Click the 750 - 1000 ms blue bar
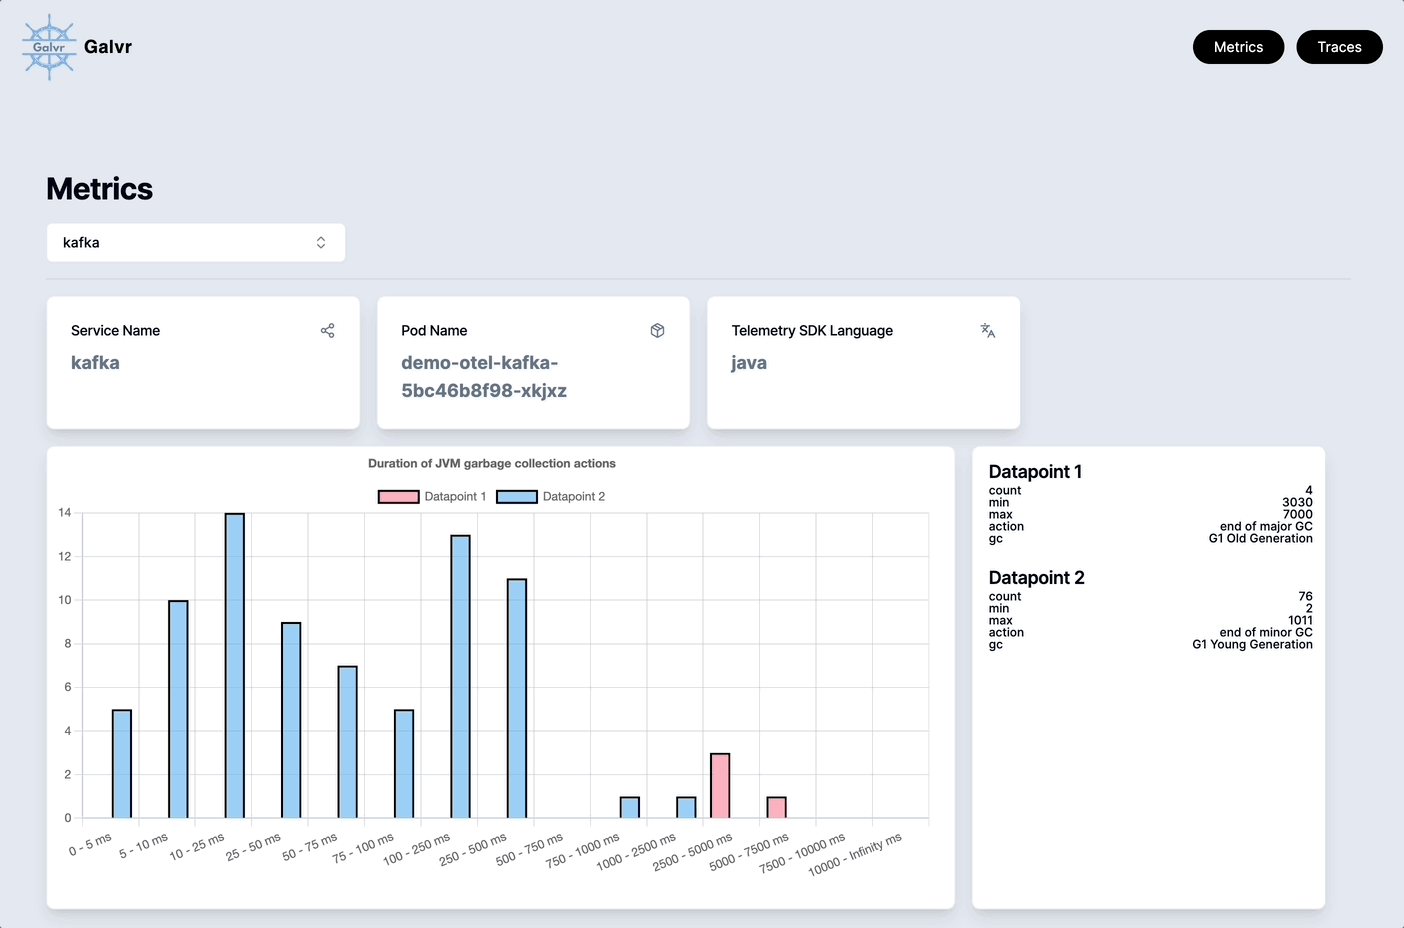 click(630, 808)
